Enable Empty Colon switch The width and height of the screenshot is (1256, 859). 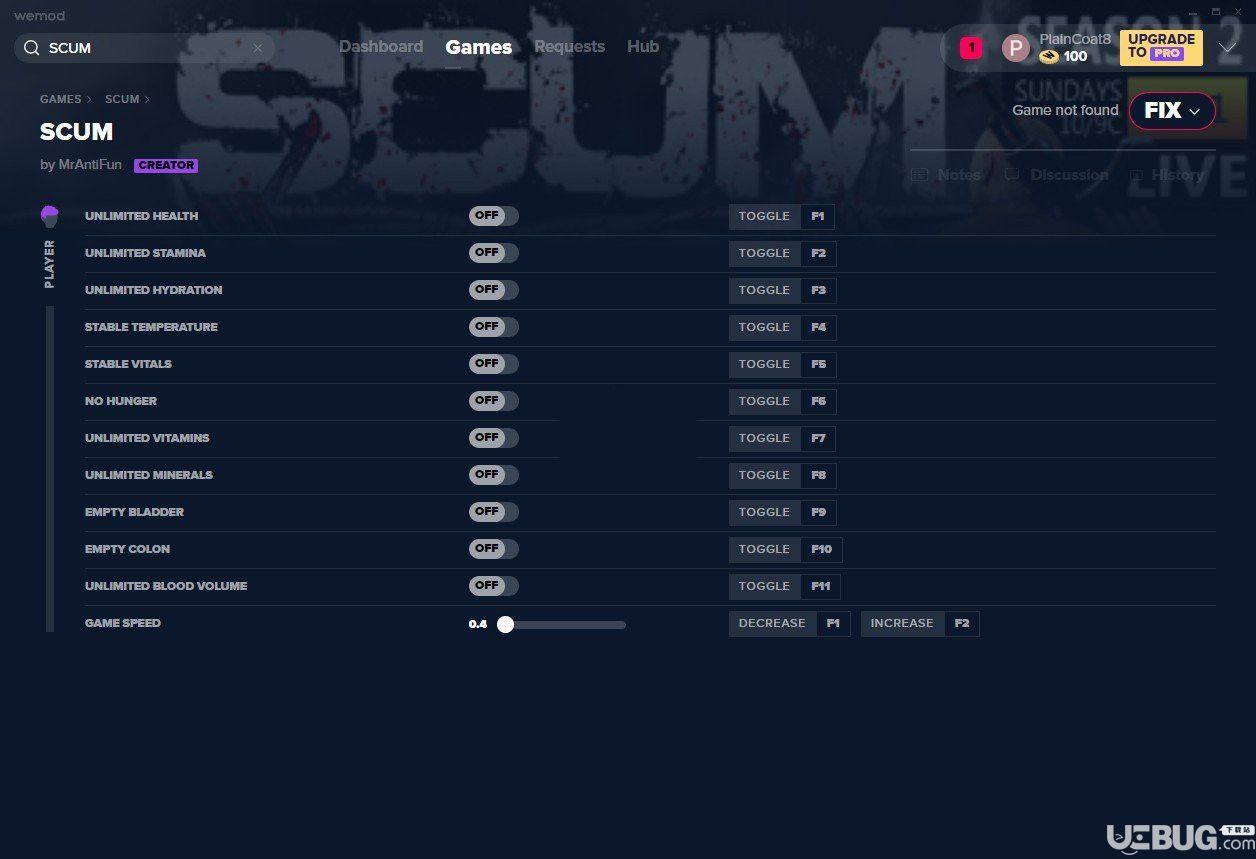pyautogui.click(x=494, y=549)
